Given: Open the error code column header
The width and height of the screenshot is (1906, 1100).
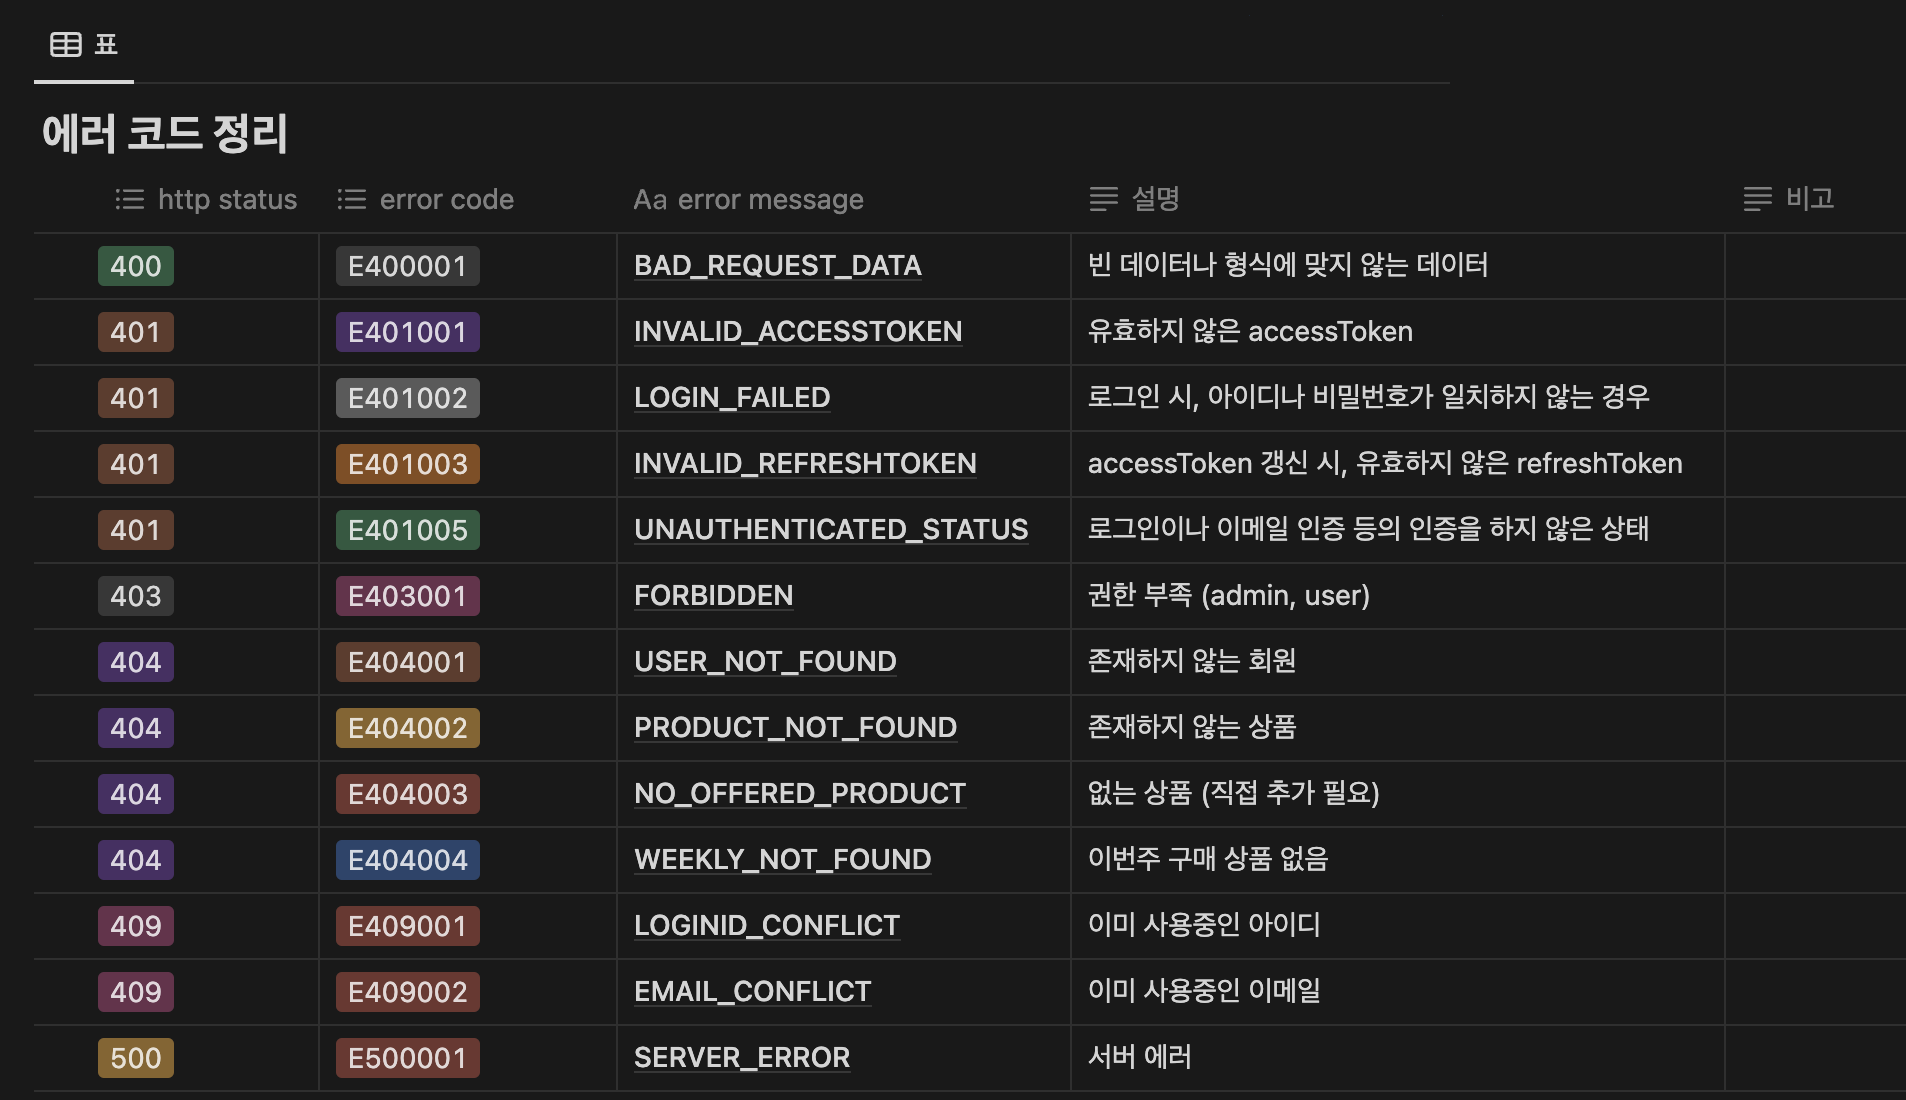Looking at the screenshot, I should [x=426, y=199].
